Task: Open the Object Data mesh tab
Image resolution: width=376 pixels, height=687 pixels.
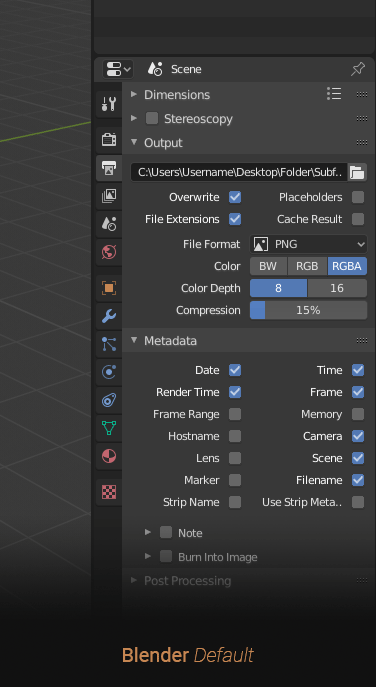Action: 109,428
